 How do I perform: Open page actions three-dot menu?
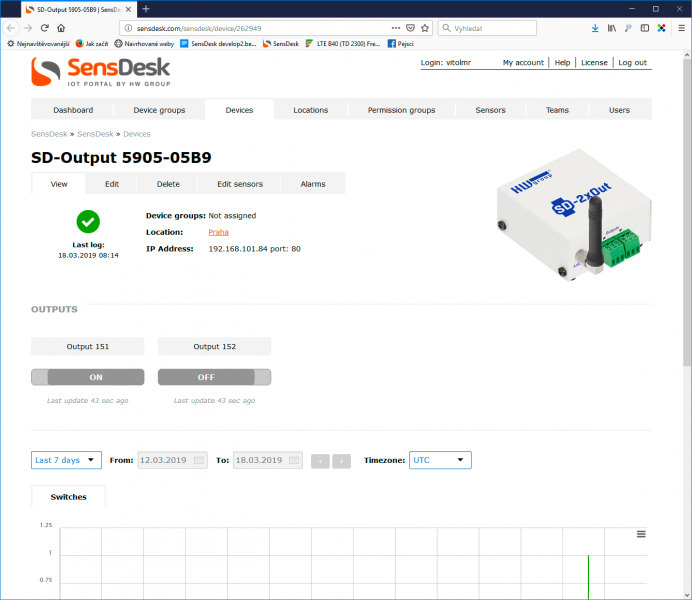pos(396,28)
